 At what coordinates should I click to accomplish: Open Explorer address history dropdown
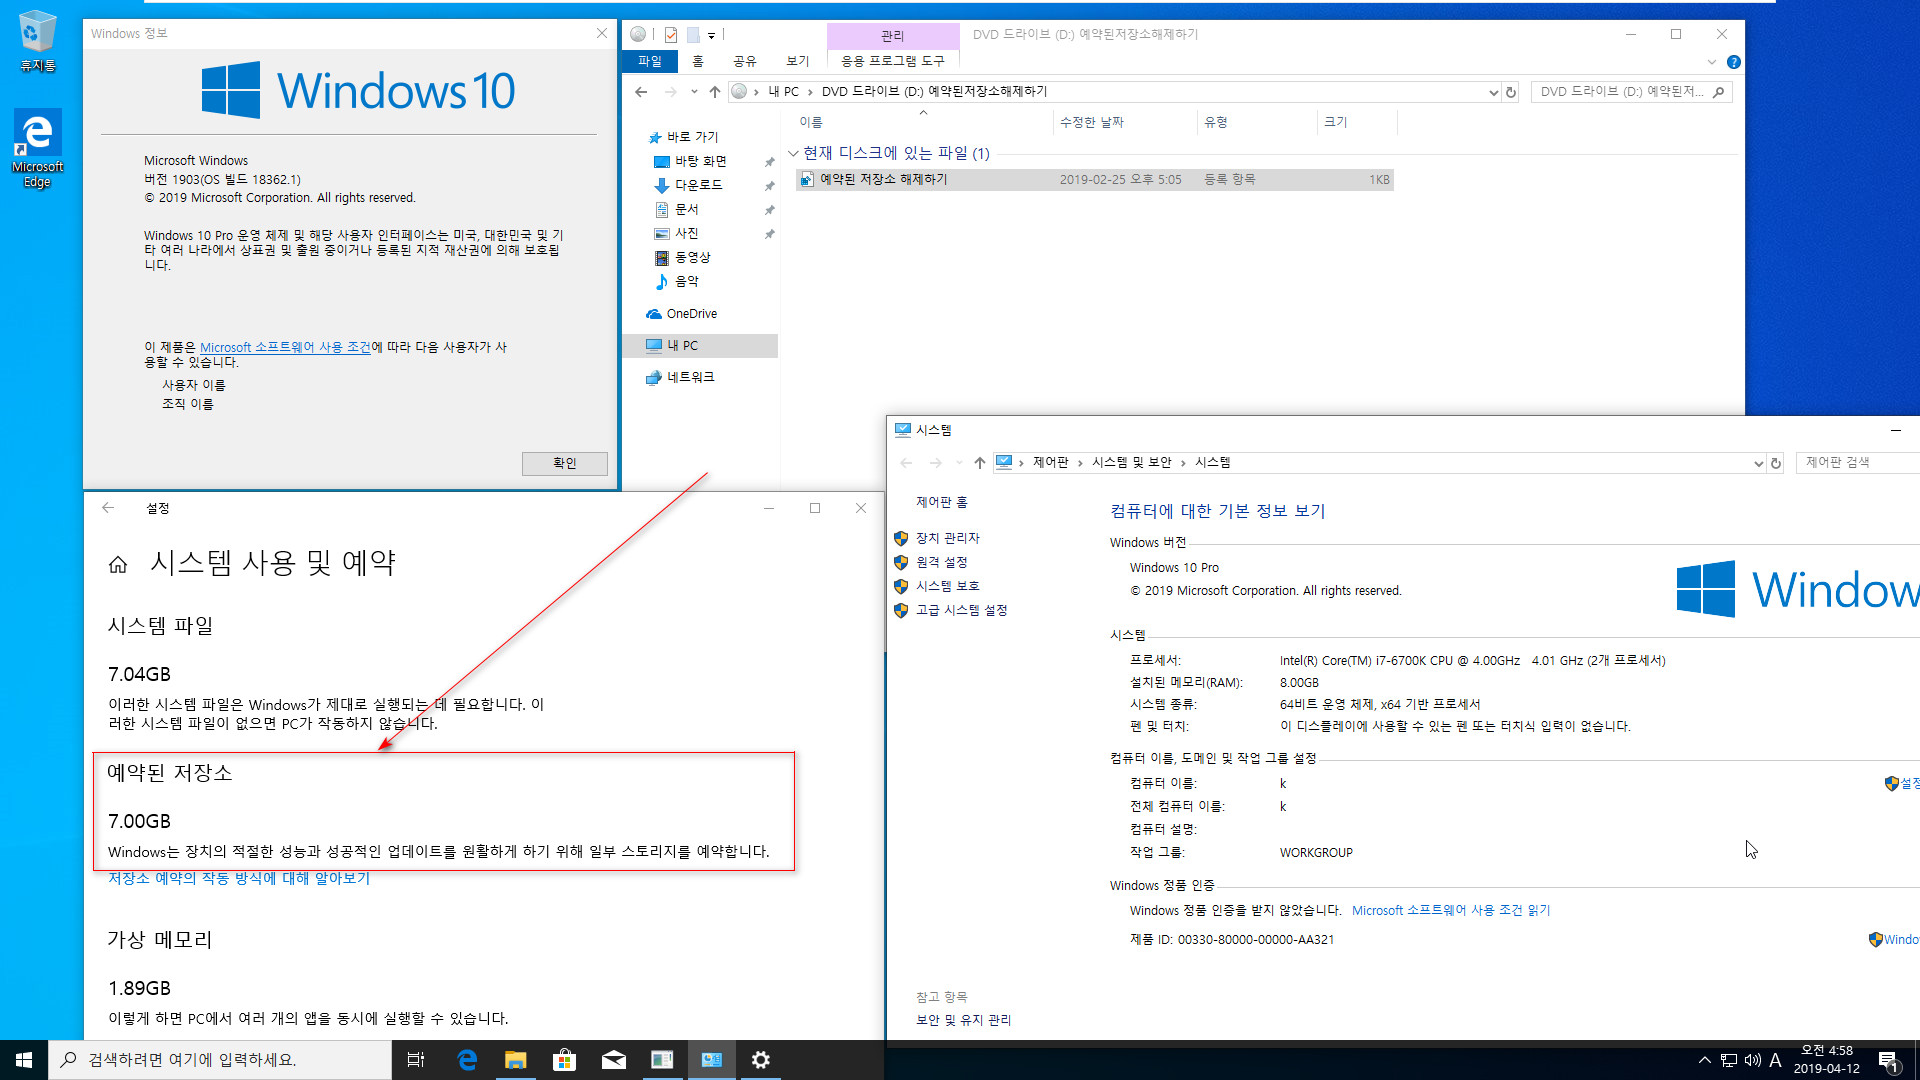[1494, 92]
